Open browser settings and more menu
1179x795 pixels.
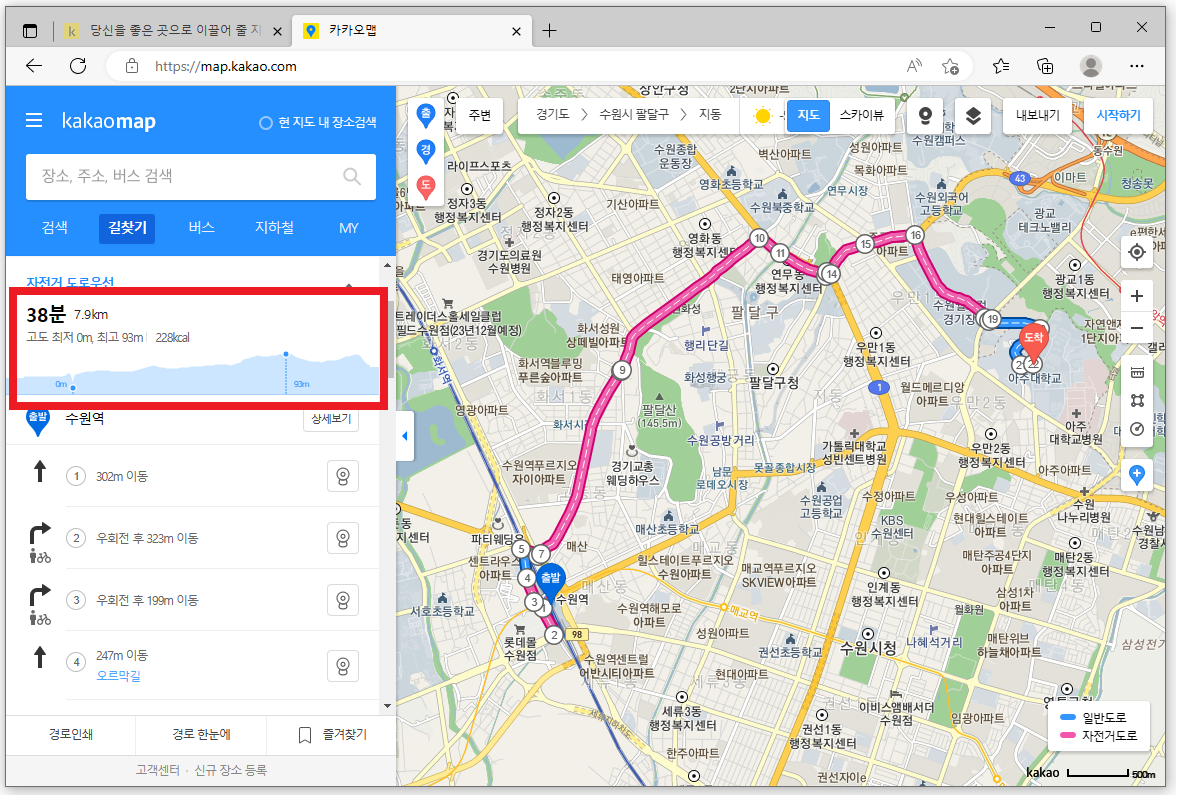click(x=1136, y=66)
